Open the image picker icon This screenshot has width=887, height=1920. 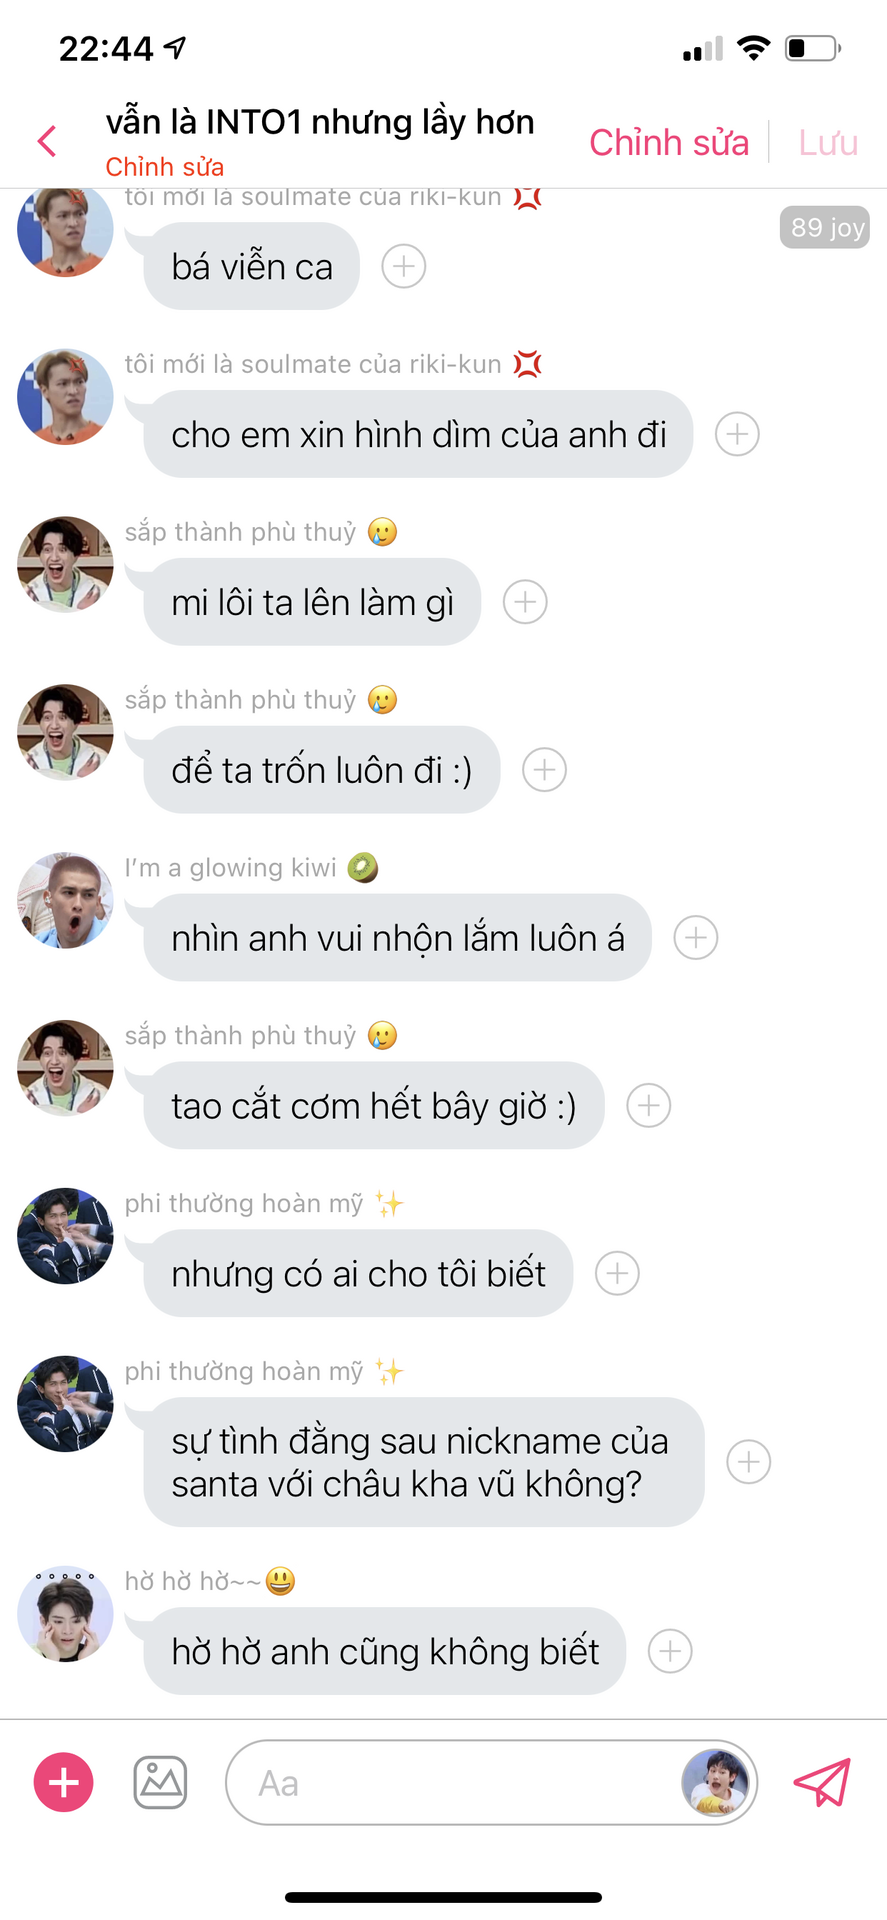click(160, 1782)
